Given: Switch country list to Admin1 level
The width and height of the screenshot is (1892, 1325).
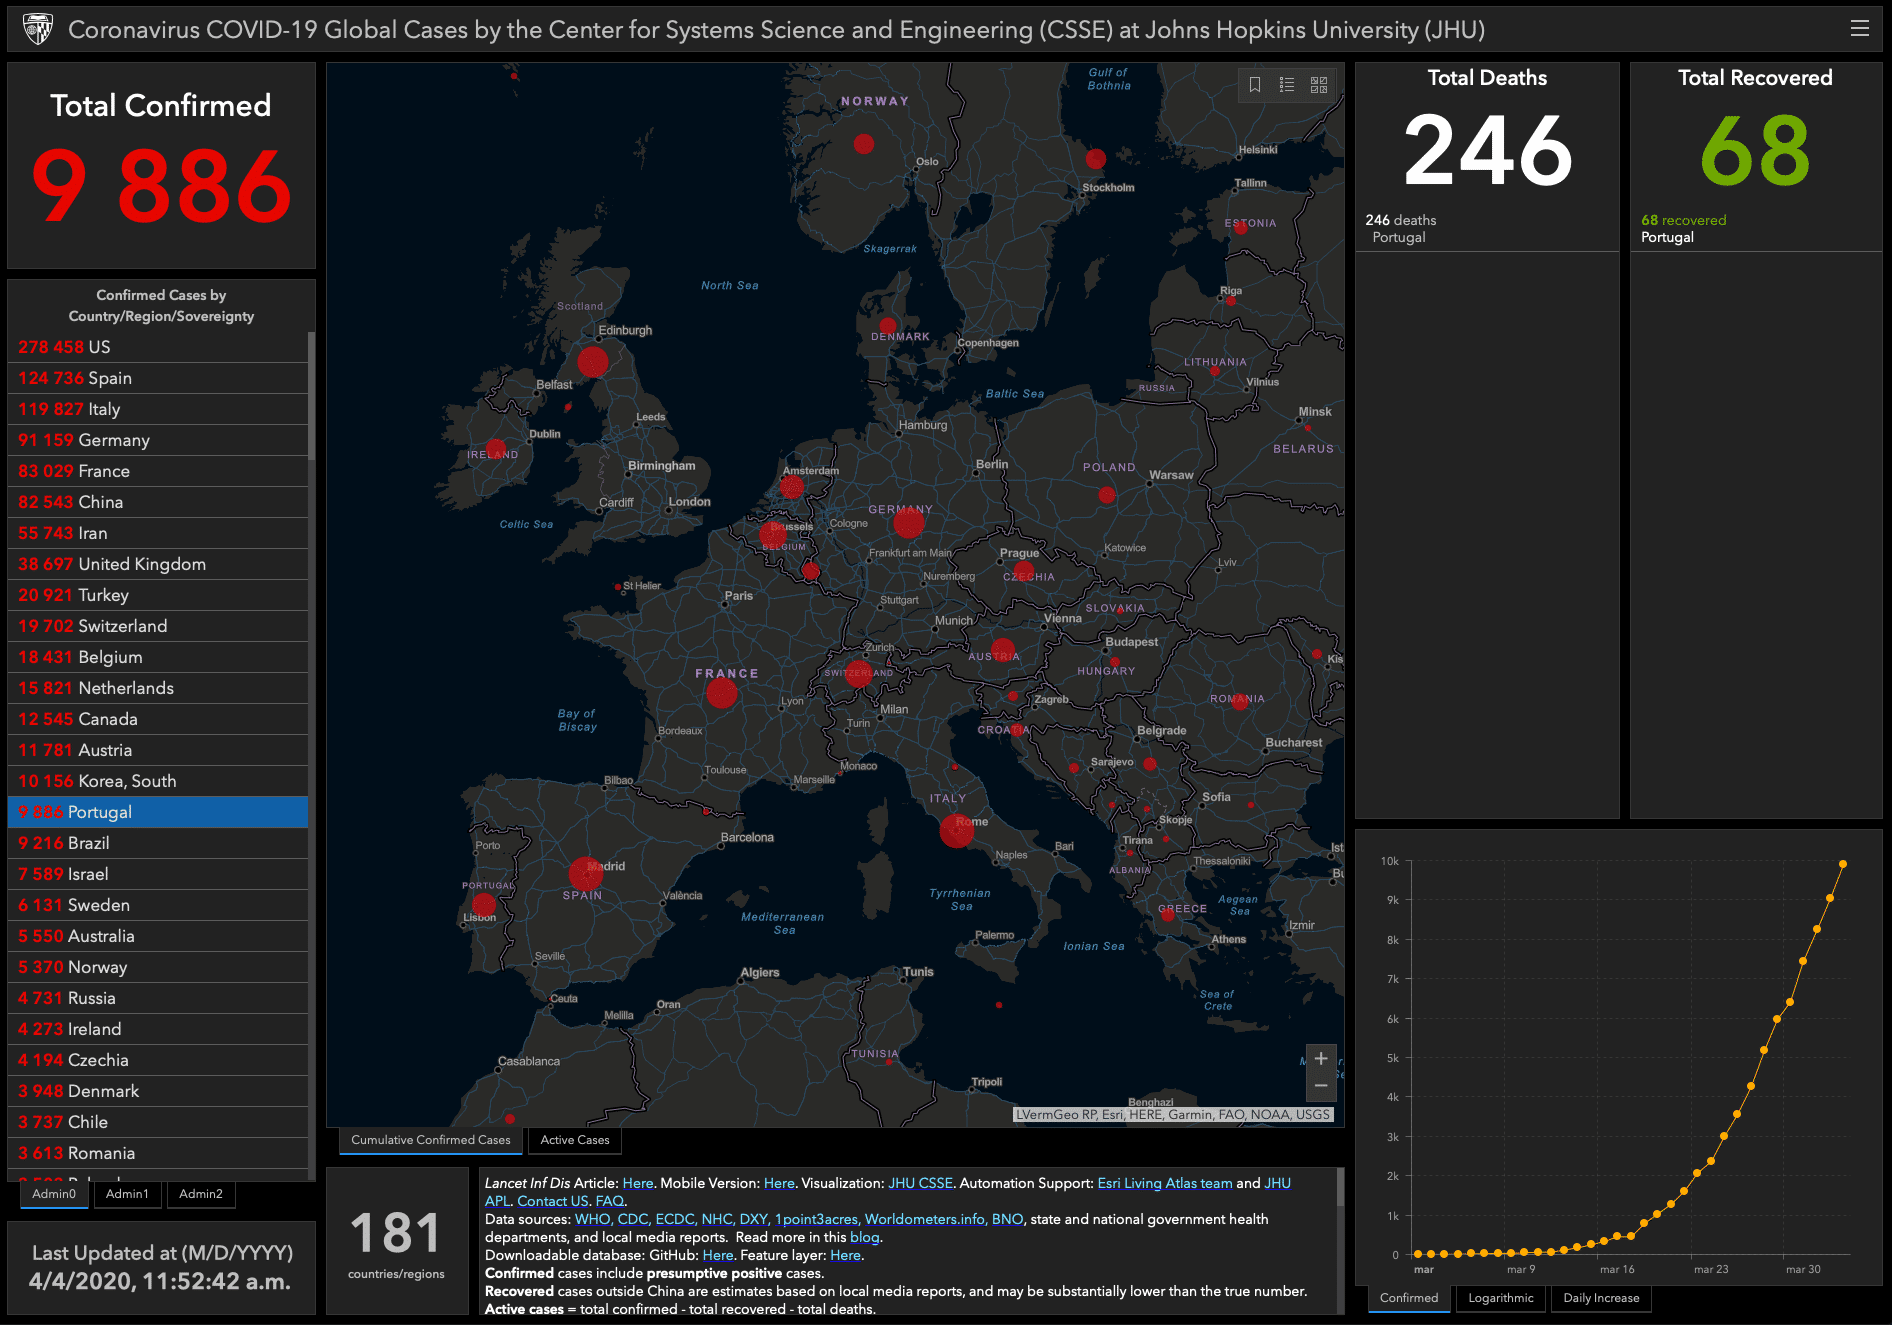Looking at the screenshot, I should coord(127,1194).
